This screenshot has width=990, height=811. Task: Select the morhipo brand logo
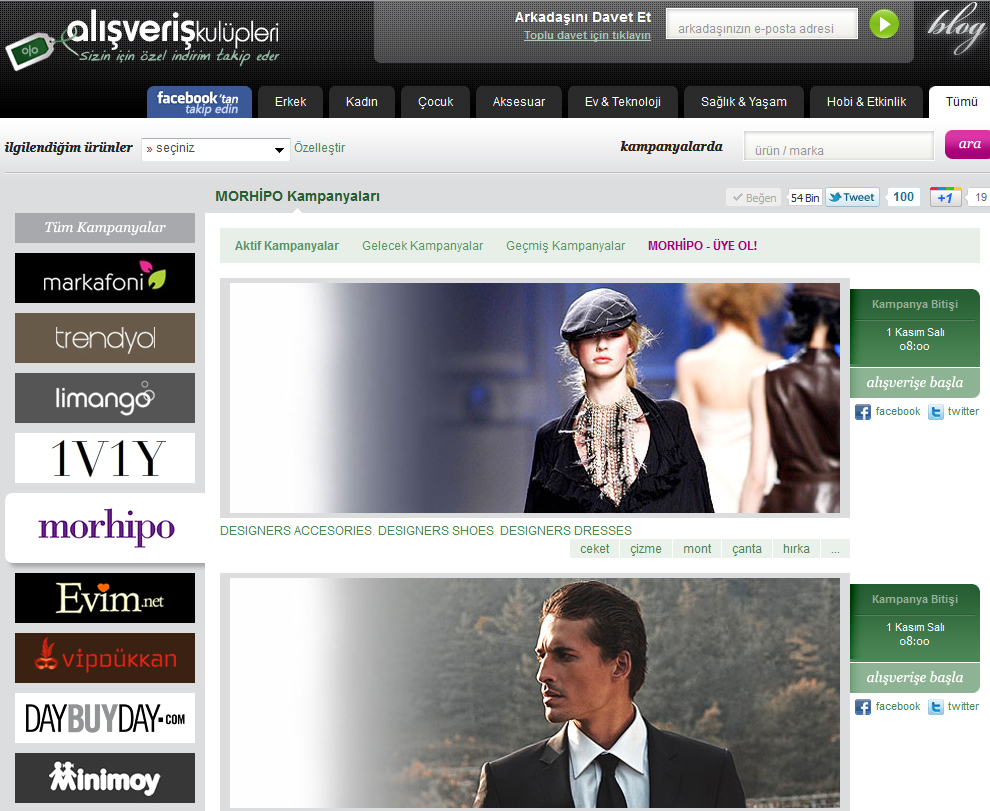tap(105, 528)
